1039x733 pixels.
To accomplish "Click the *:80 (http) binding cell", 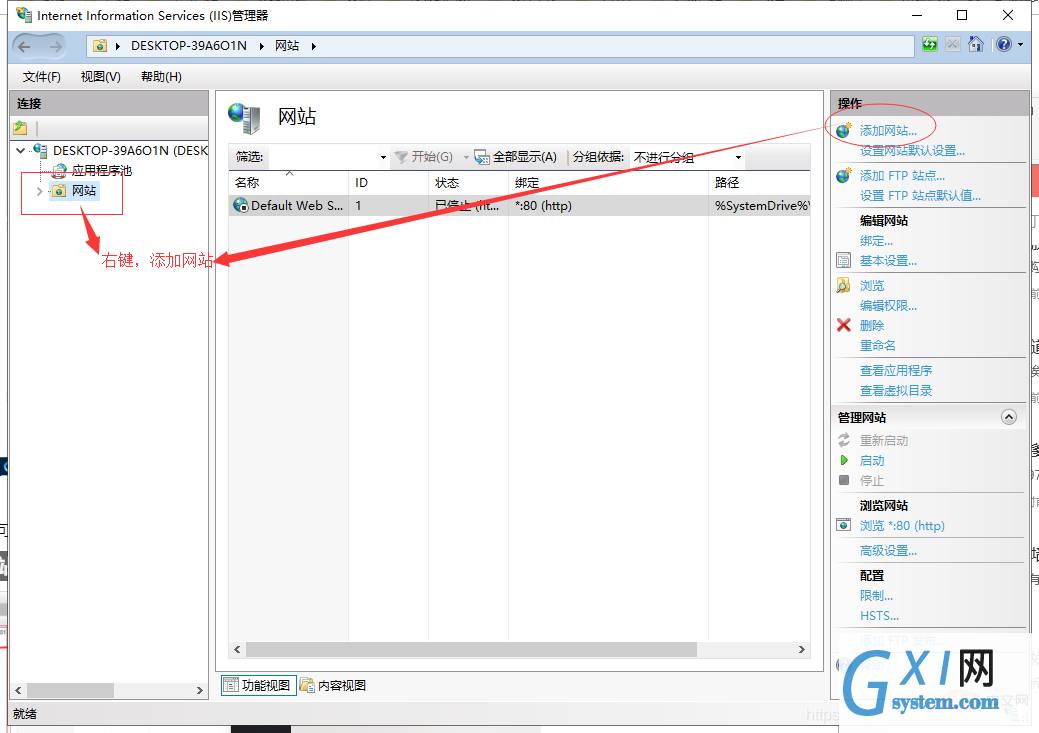I will coord(543,205).
